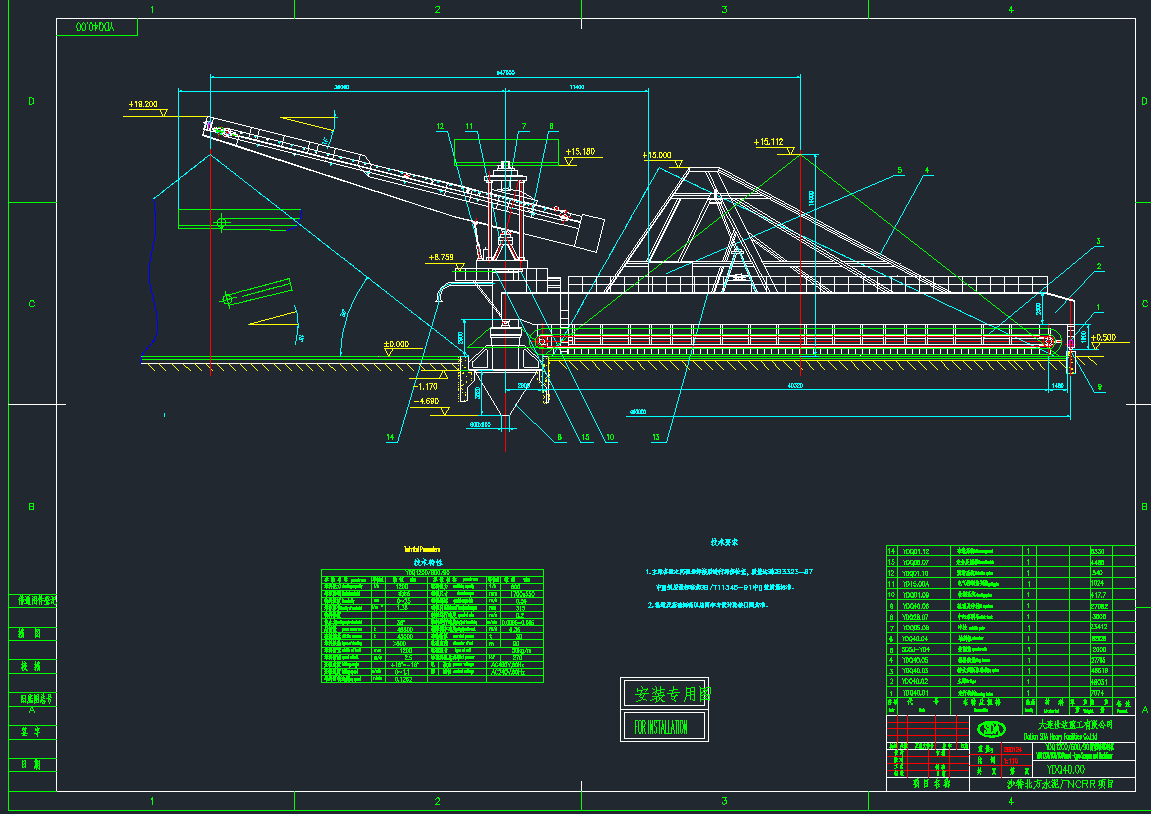The width and height of the screenshot is (1151, 814).
Task: Select balloon callout number 14
Action: (391, 437)
